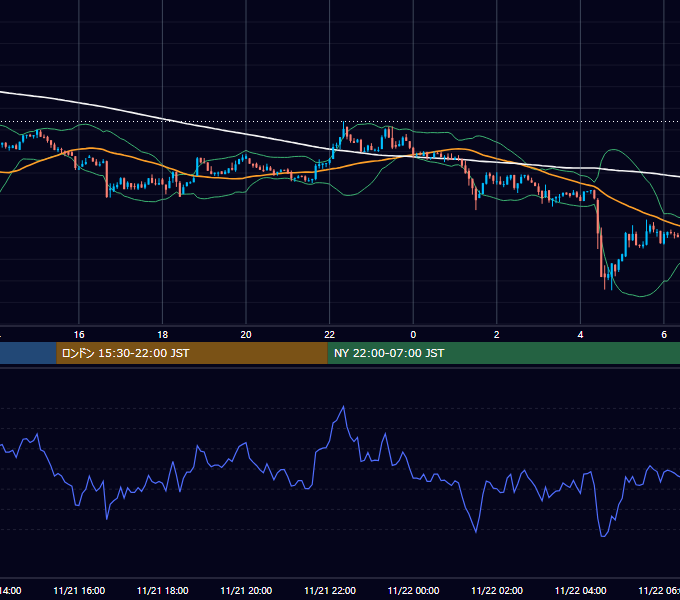Click the "11/22 02:00" date label on lower axis
The height and width of the screenshot is (600, 680).
(x=497, y=591)
